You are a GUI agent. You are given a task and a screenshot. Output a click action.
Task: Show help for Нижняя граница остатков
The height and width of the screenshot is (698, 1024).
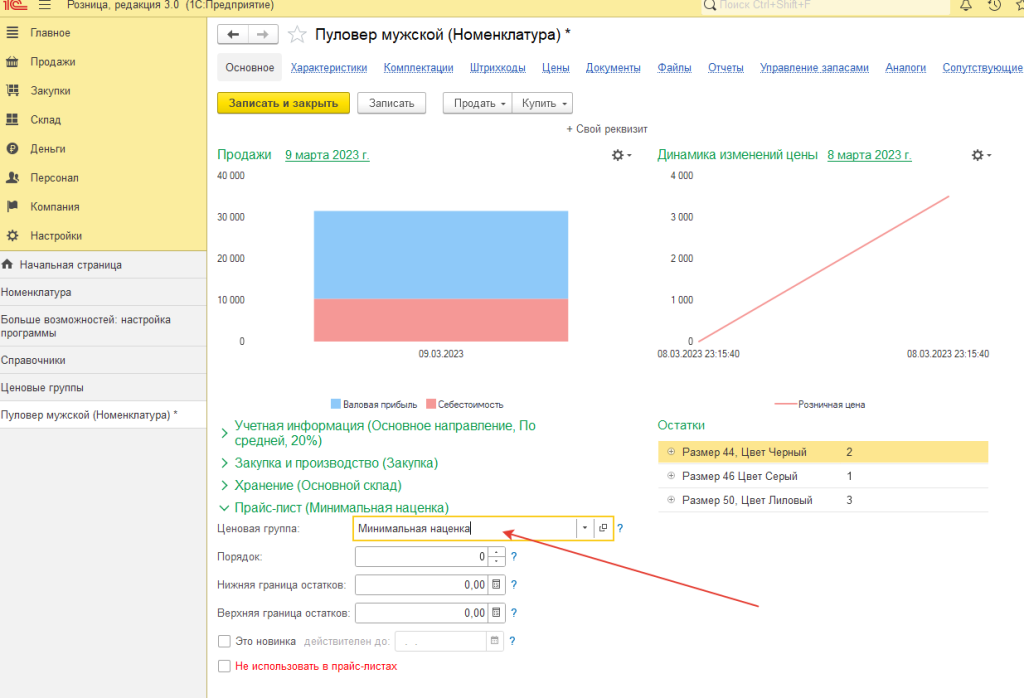coord(514,584)
